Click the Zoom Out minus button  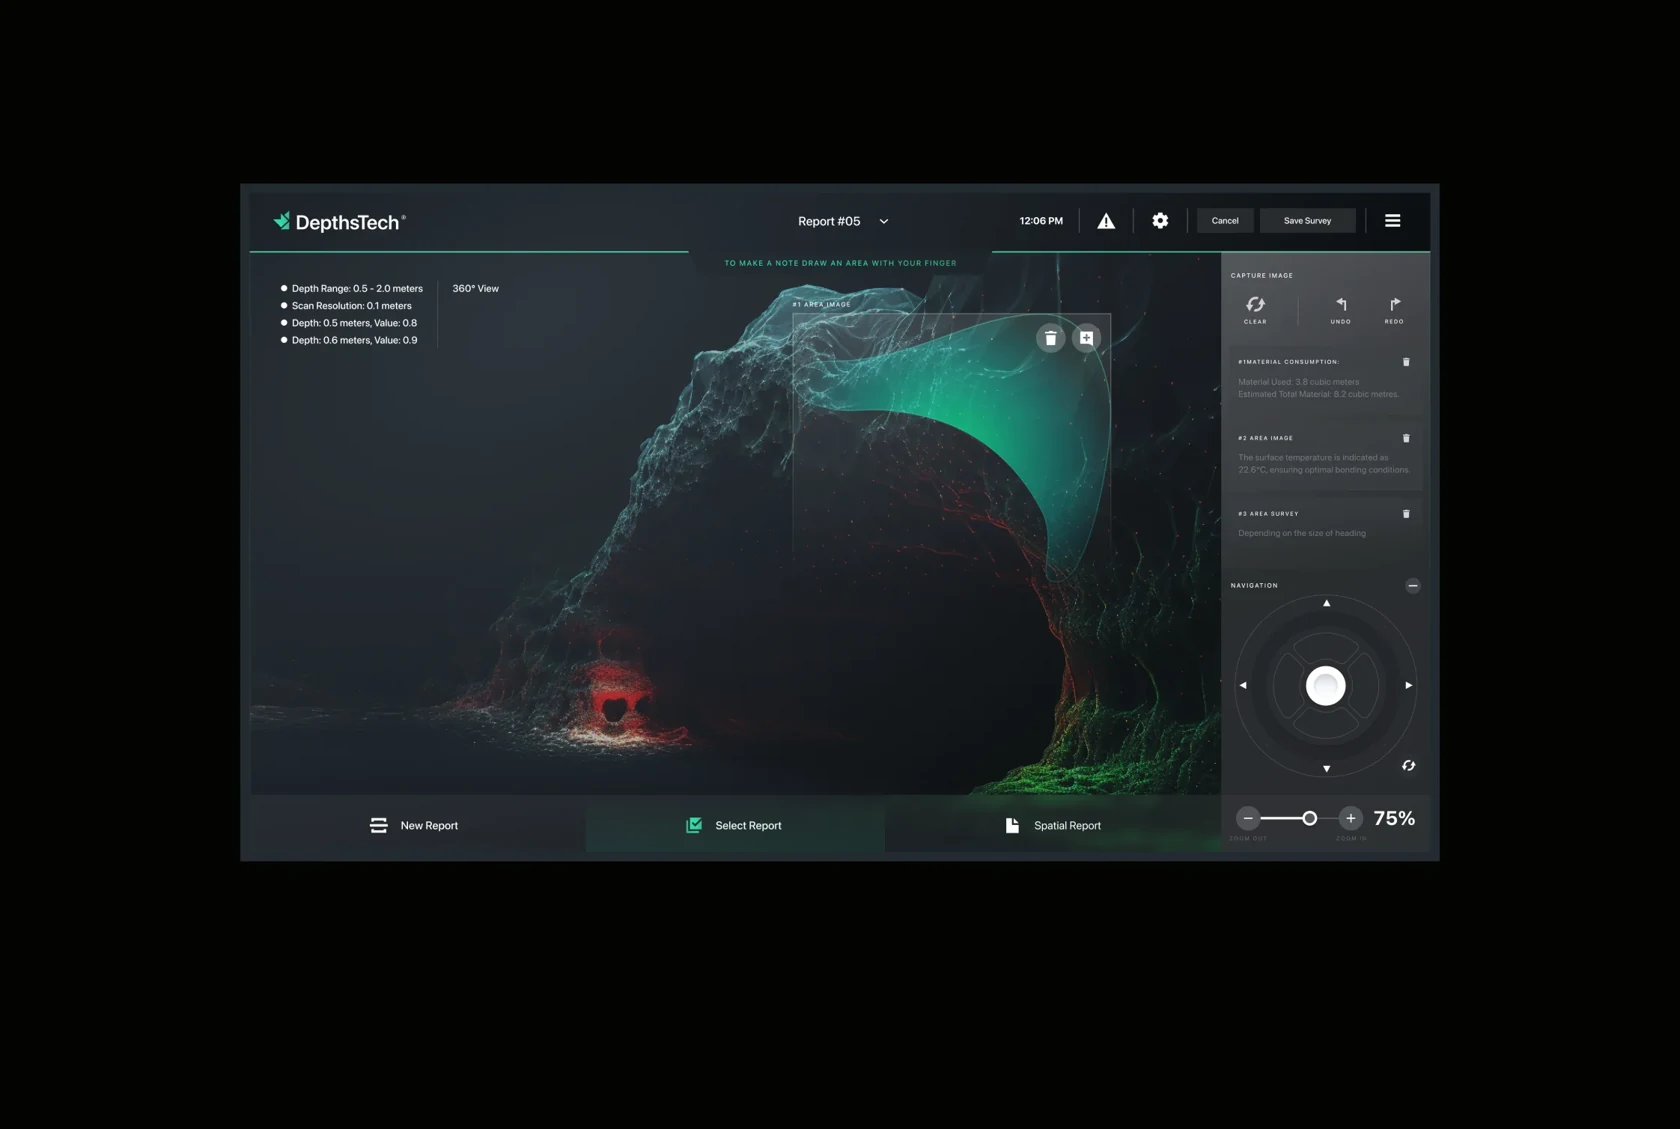point(1248,818)
